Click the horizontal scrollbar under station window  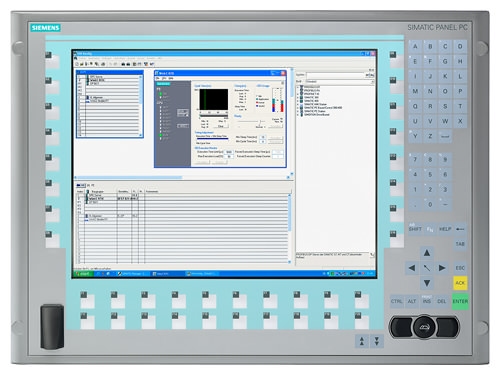pyautogui.click(x=182, y=177)
